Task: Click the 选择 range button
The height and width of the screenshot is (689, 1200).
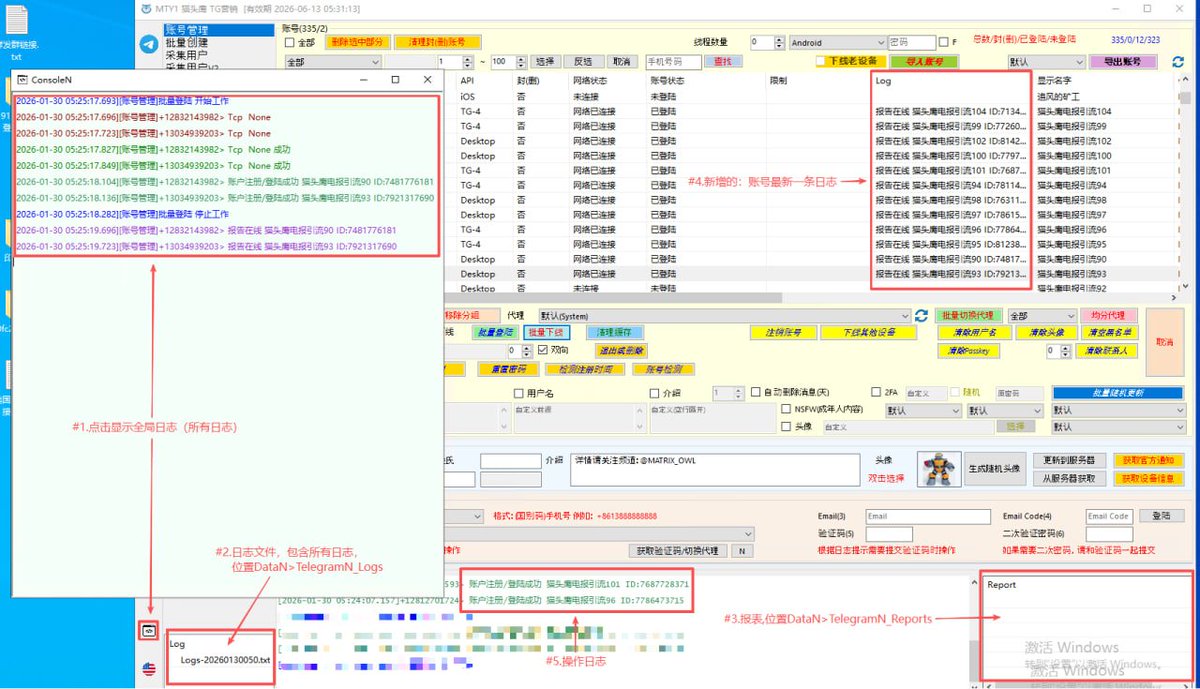Action: pos(545,62)
